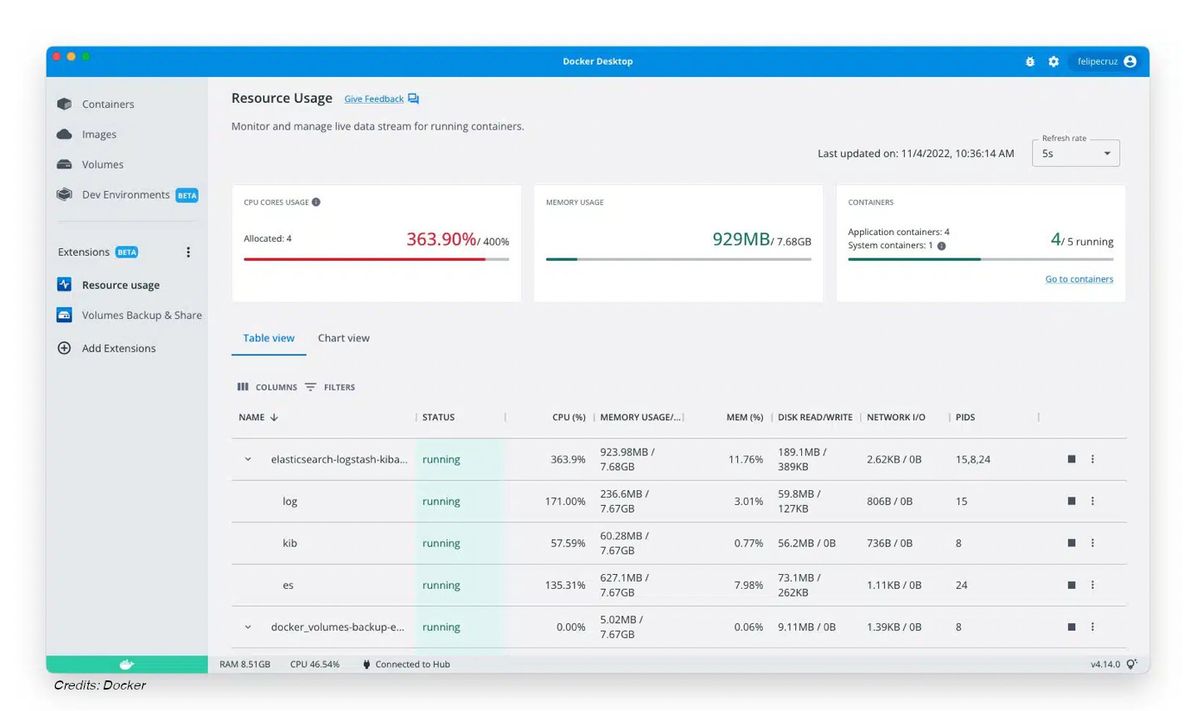
Task: Switch to Table view tab
Action: pyautogui.click(x=269, y=338)
